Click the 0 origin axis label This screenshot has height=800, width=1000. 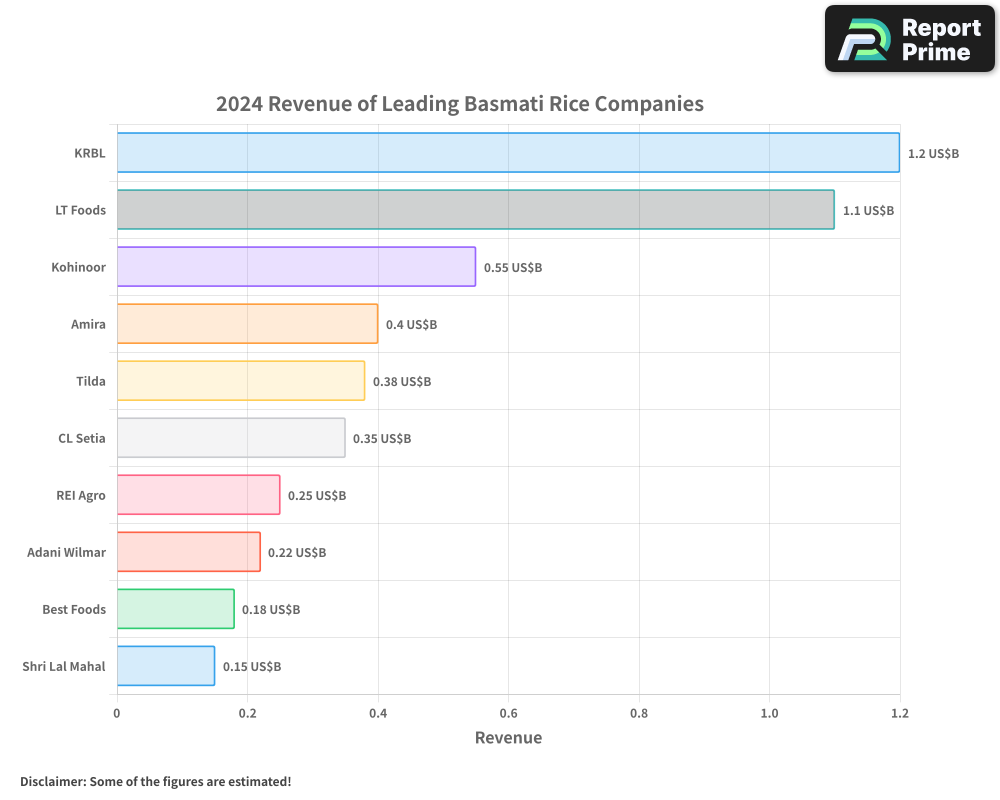point(117,713)
